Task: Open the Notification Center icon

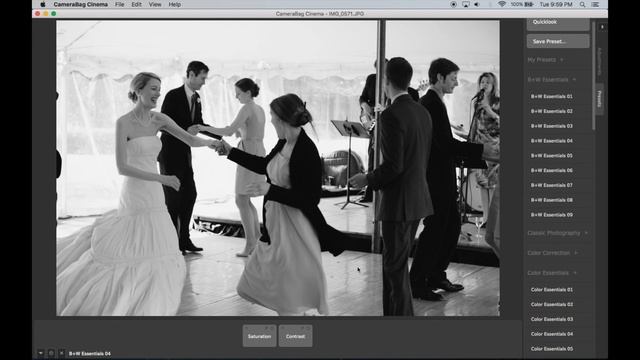Action: pos(596,4)
